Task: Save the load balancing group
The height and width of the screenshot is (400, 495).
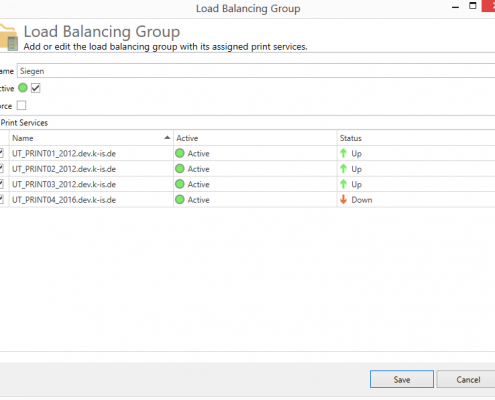Action: pos(402,379)
